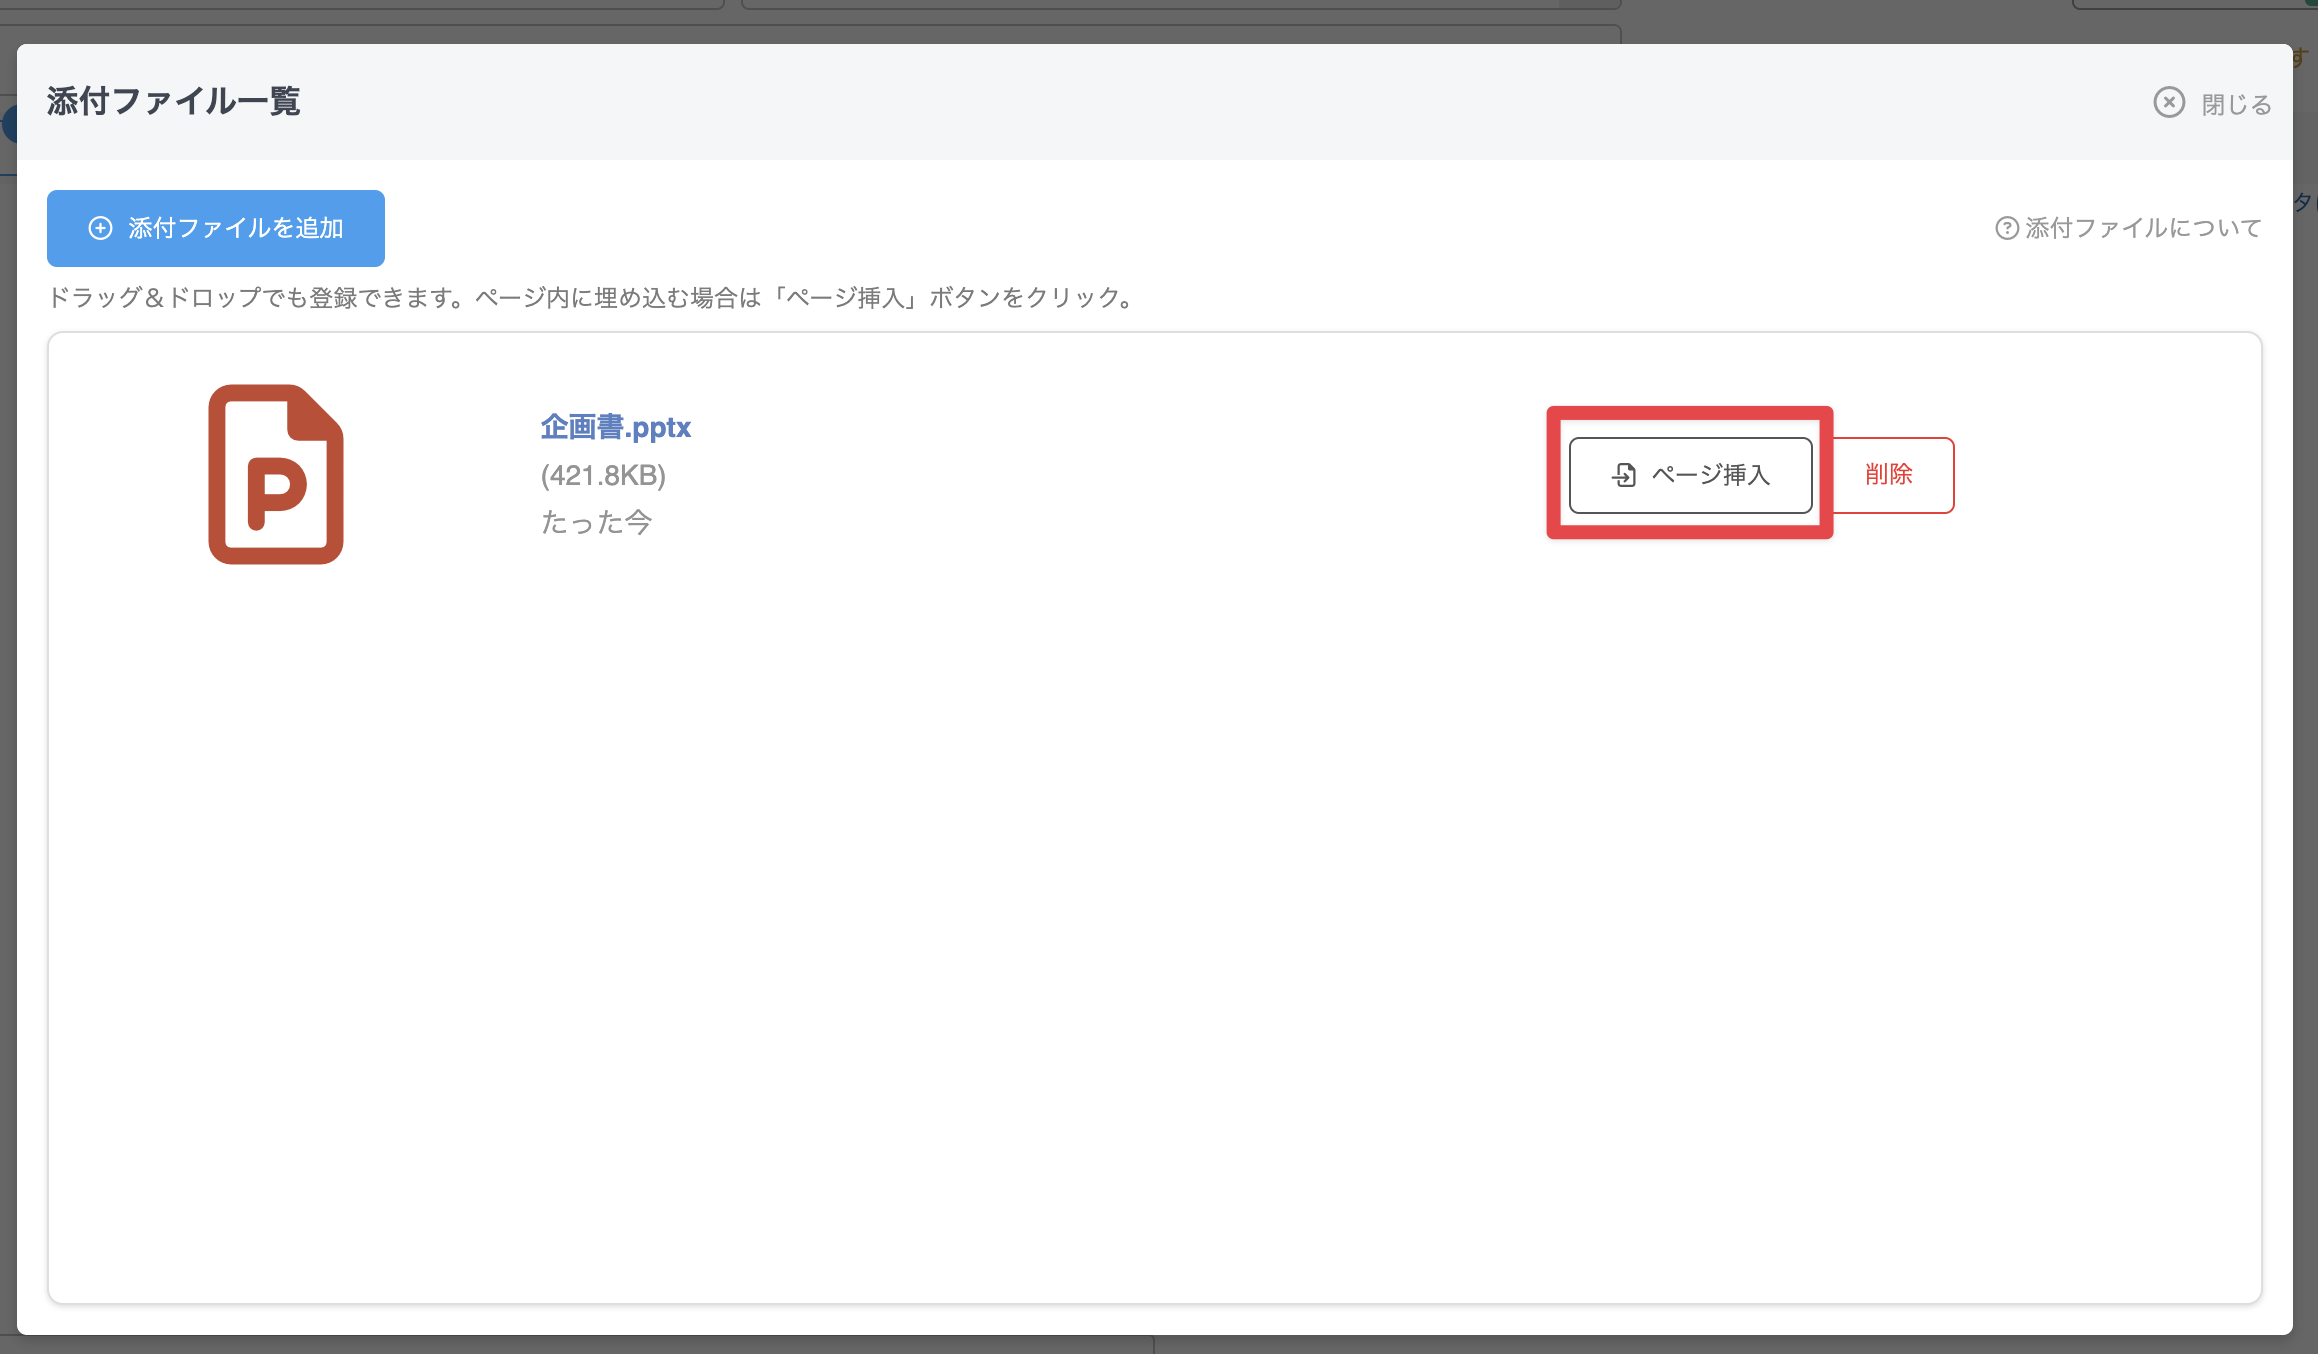Click 閉じる to close the attachment dialog
Screen dimensions: 2318x1354
[x=2236, y=102]
